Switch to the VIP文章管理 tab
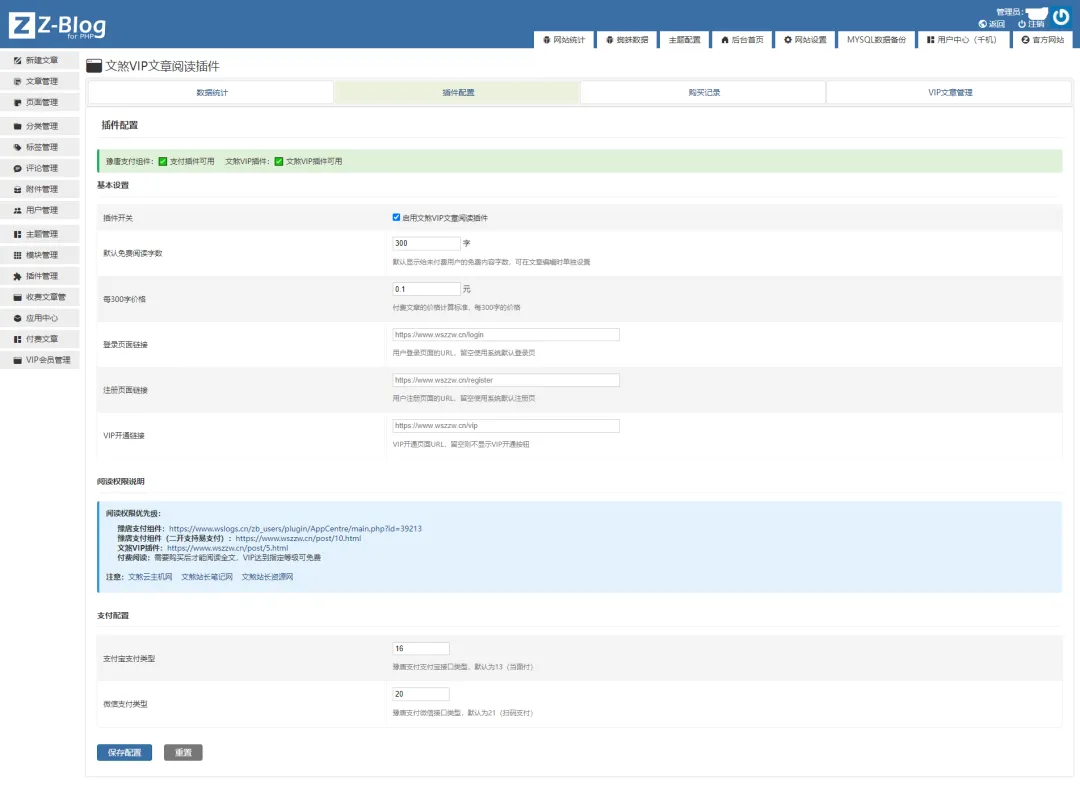Viewport: 1080px width, 788px height. click(x=949, y=92)
